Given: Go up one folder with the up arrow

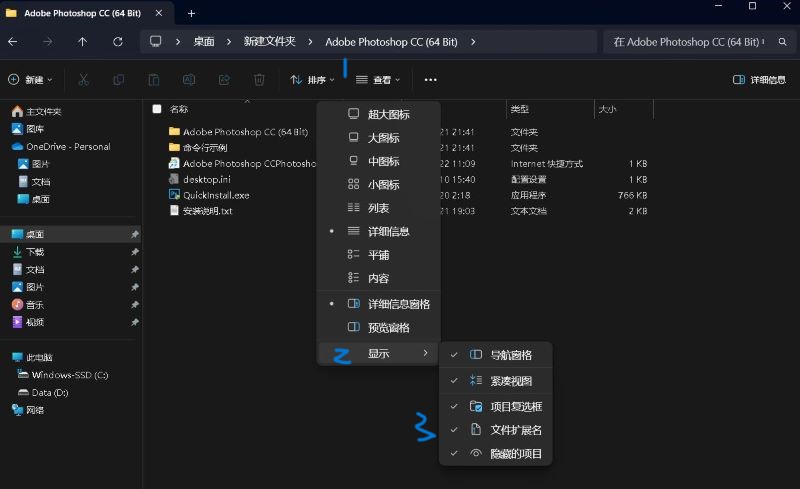Looking at the screenshot, I should (82, 42).
